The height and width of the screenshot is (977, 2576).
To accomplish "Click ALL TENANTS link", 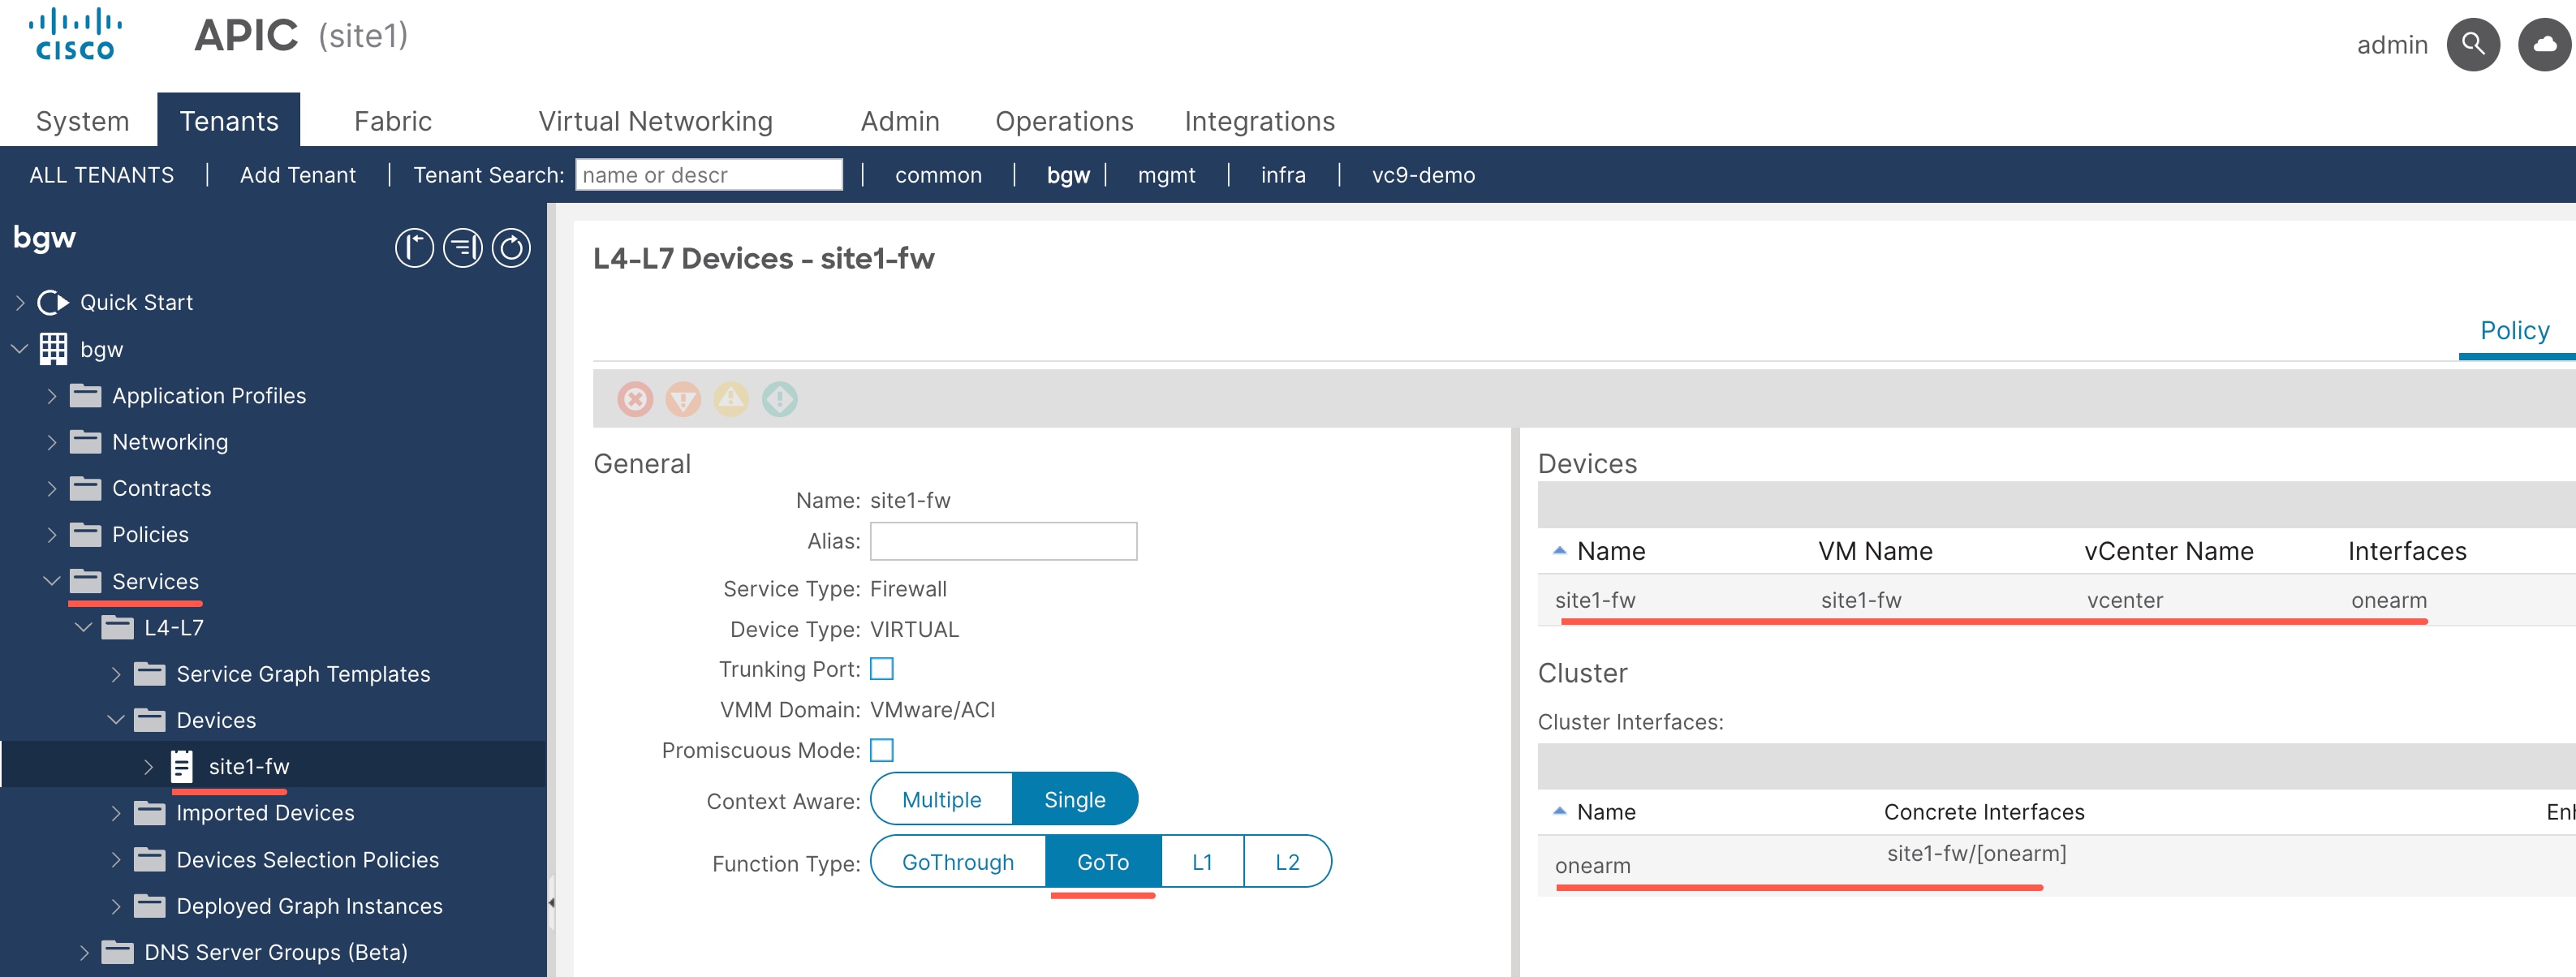I will point(102,175).
